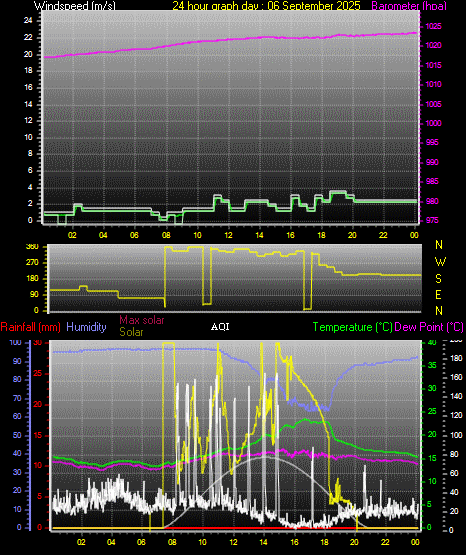Click the 70 humidity axis value
This screenshot has width=466, height=555.
[x=17, y=399]
